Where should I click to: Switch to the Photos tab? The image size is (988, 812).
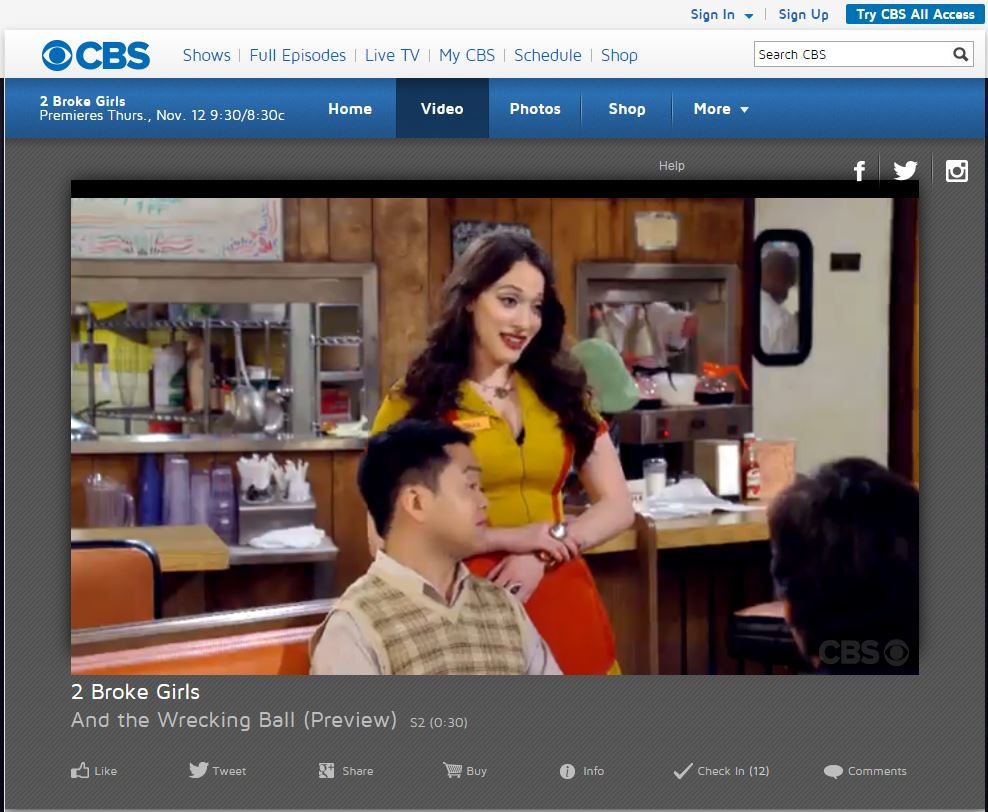535,108
